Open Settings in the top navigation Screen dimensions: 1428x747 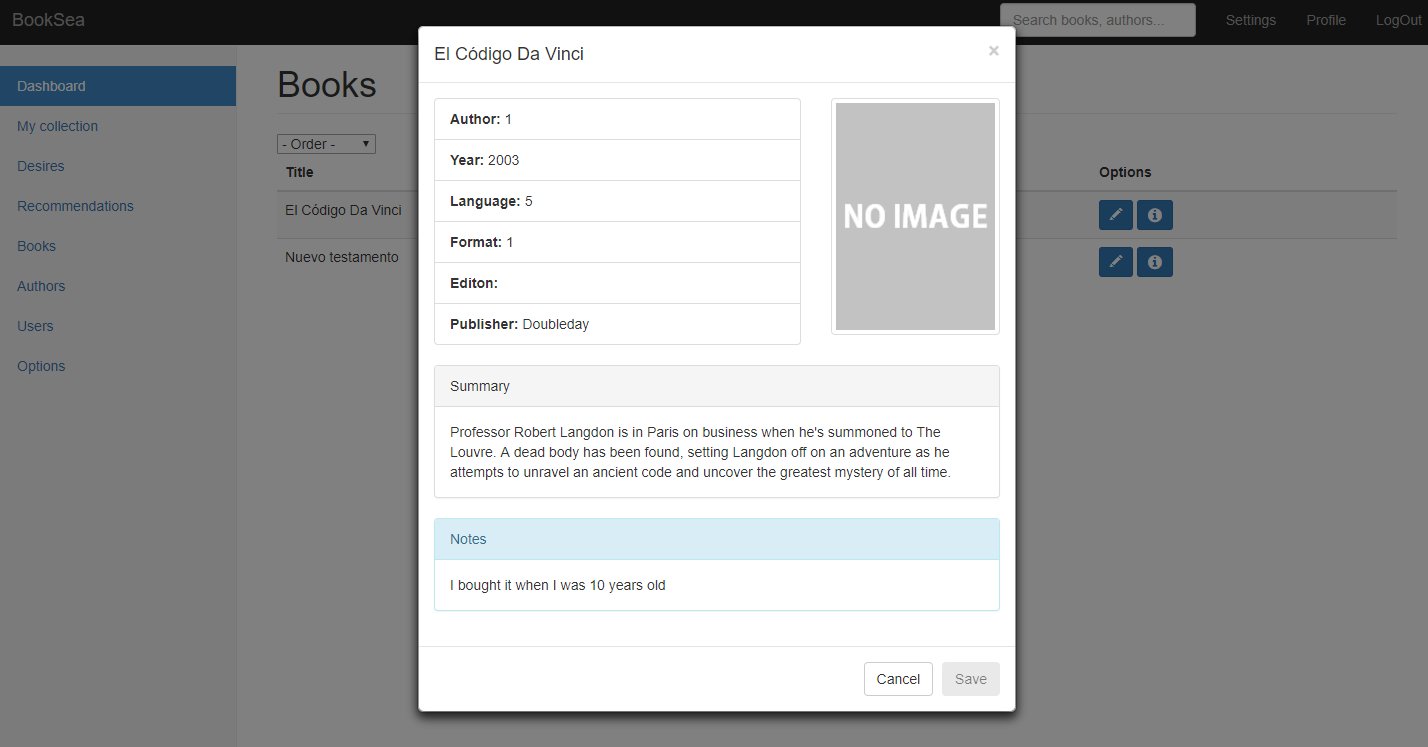[x=1250, y=20]
